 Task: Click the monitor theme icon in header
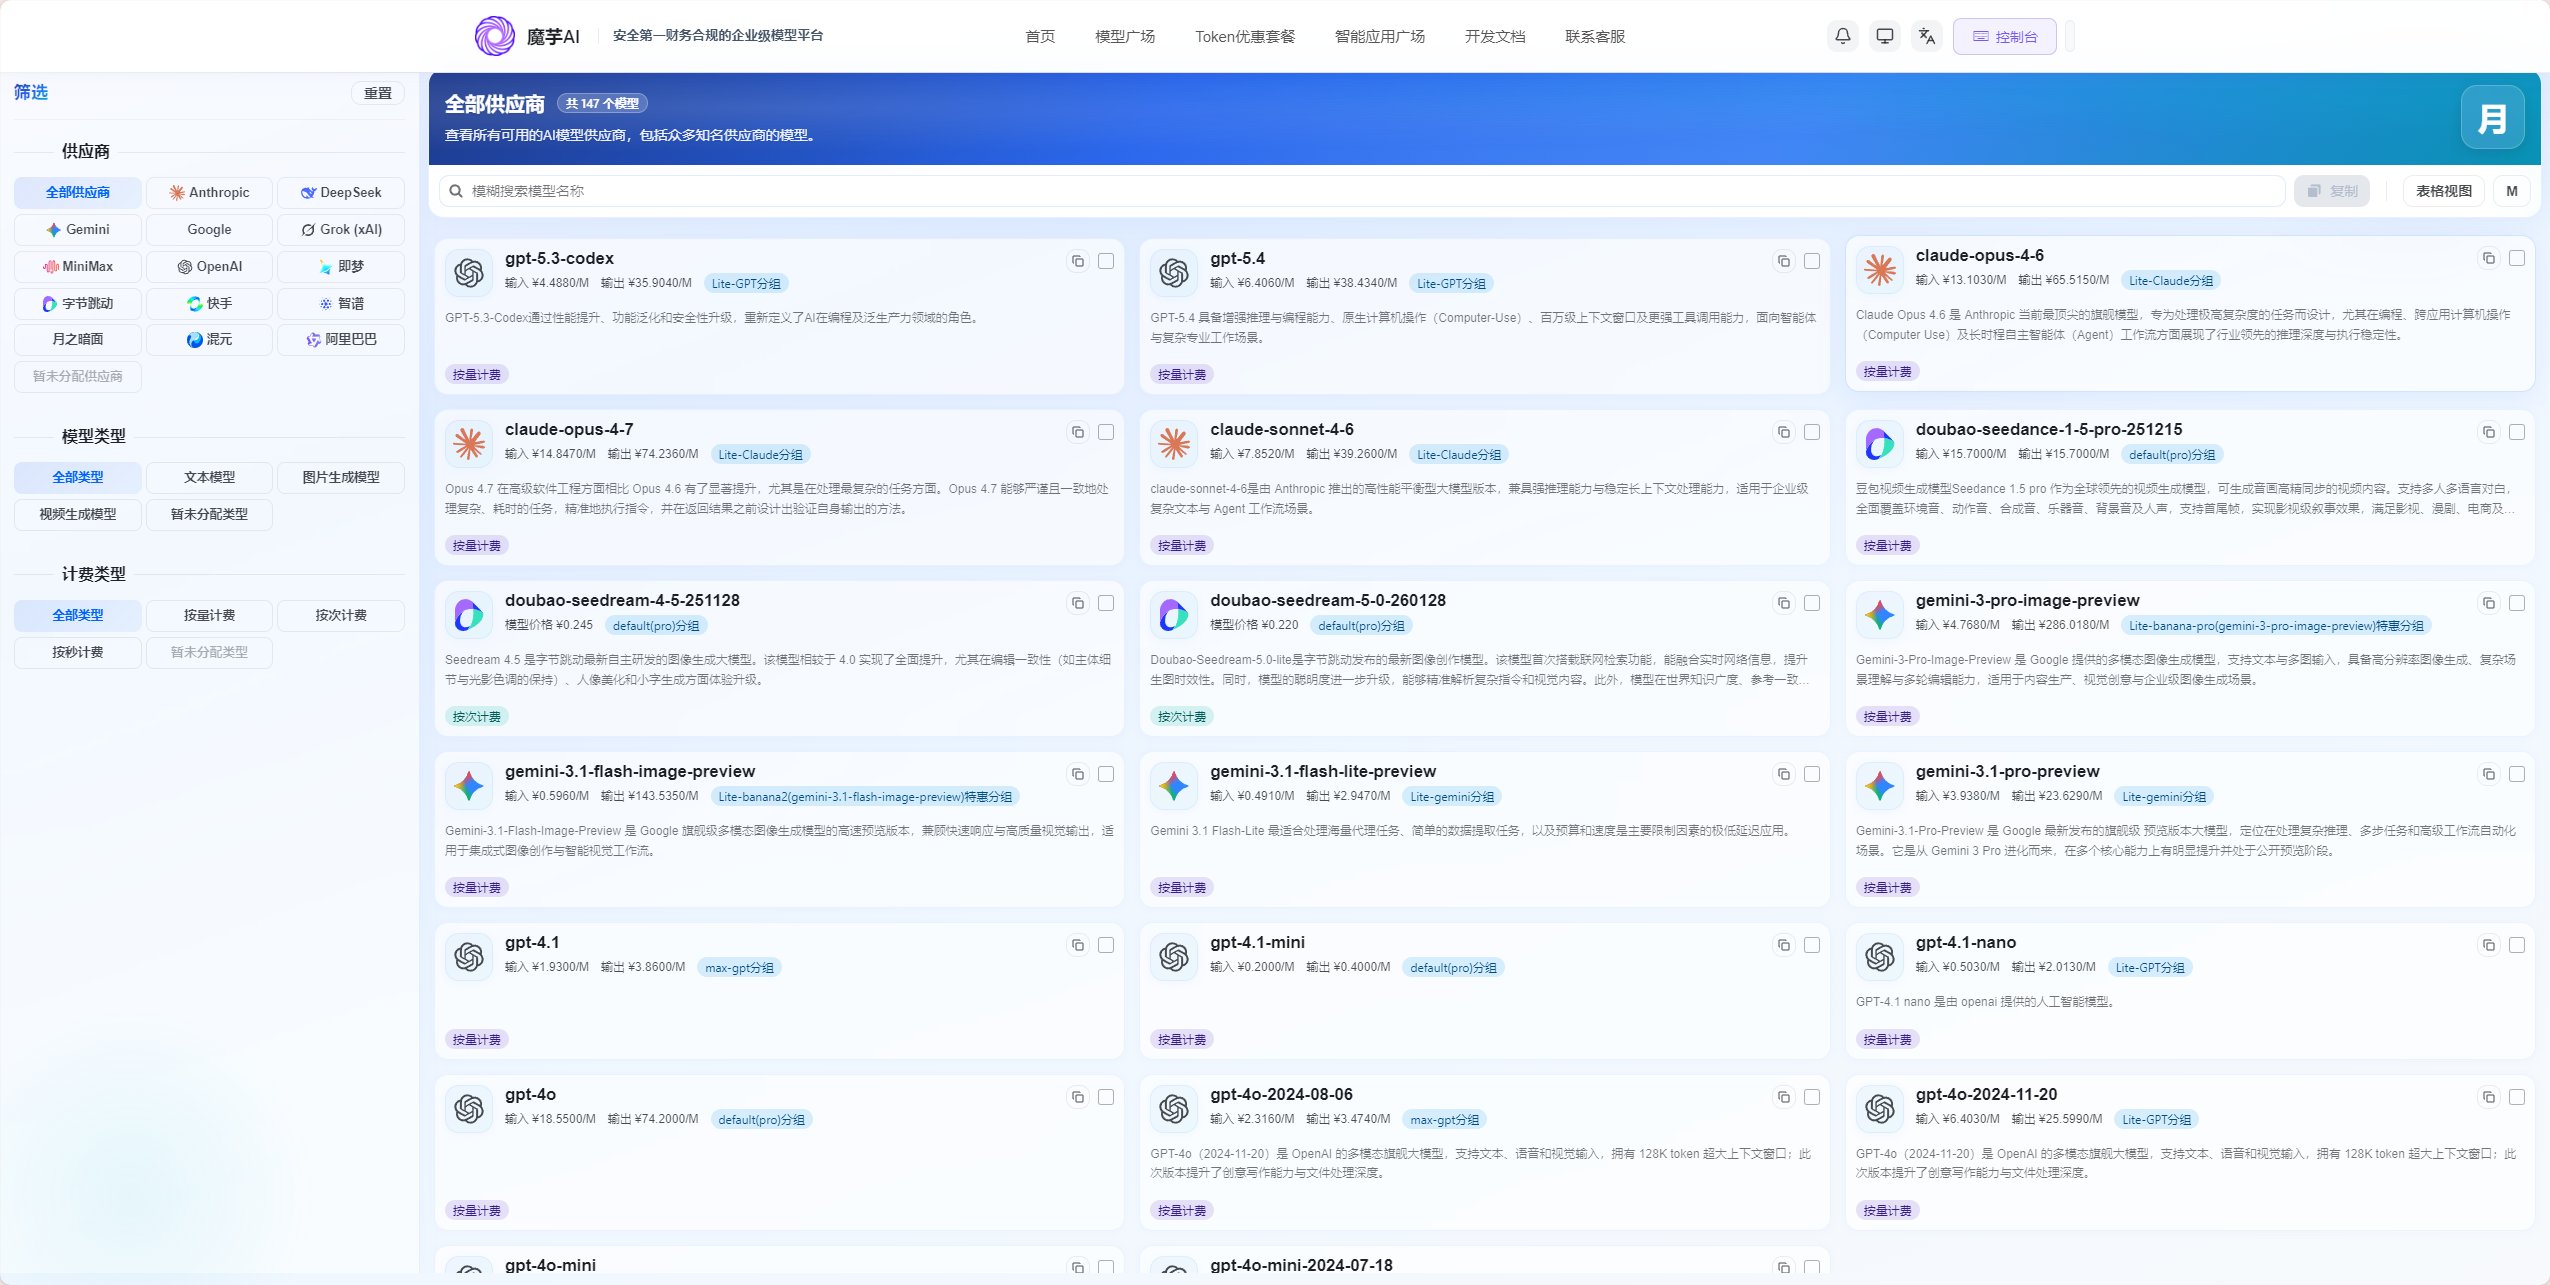coord(1884,36)
